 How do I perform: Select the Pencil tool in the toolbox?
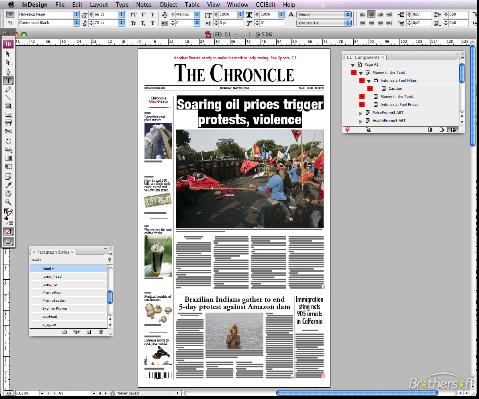(8, 89)
